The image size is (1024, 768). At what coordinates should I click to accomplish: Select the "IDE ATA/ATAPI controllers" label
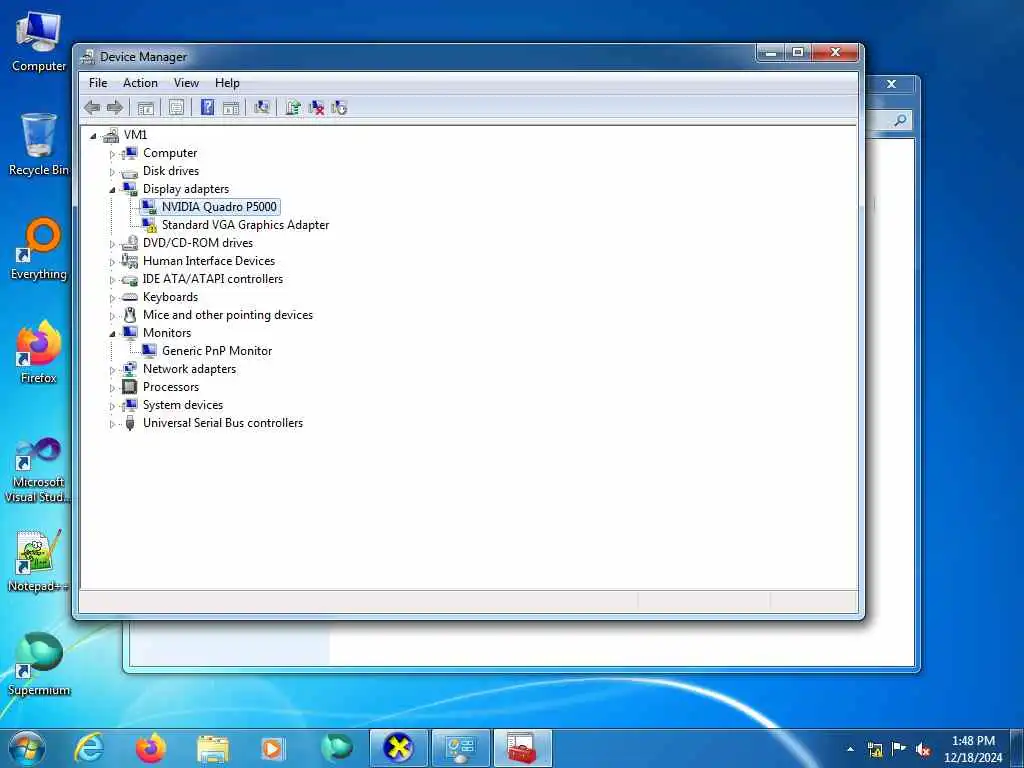click(213, 279)
